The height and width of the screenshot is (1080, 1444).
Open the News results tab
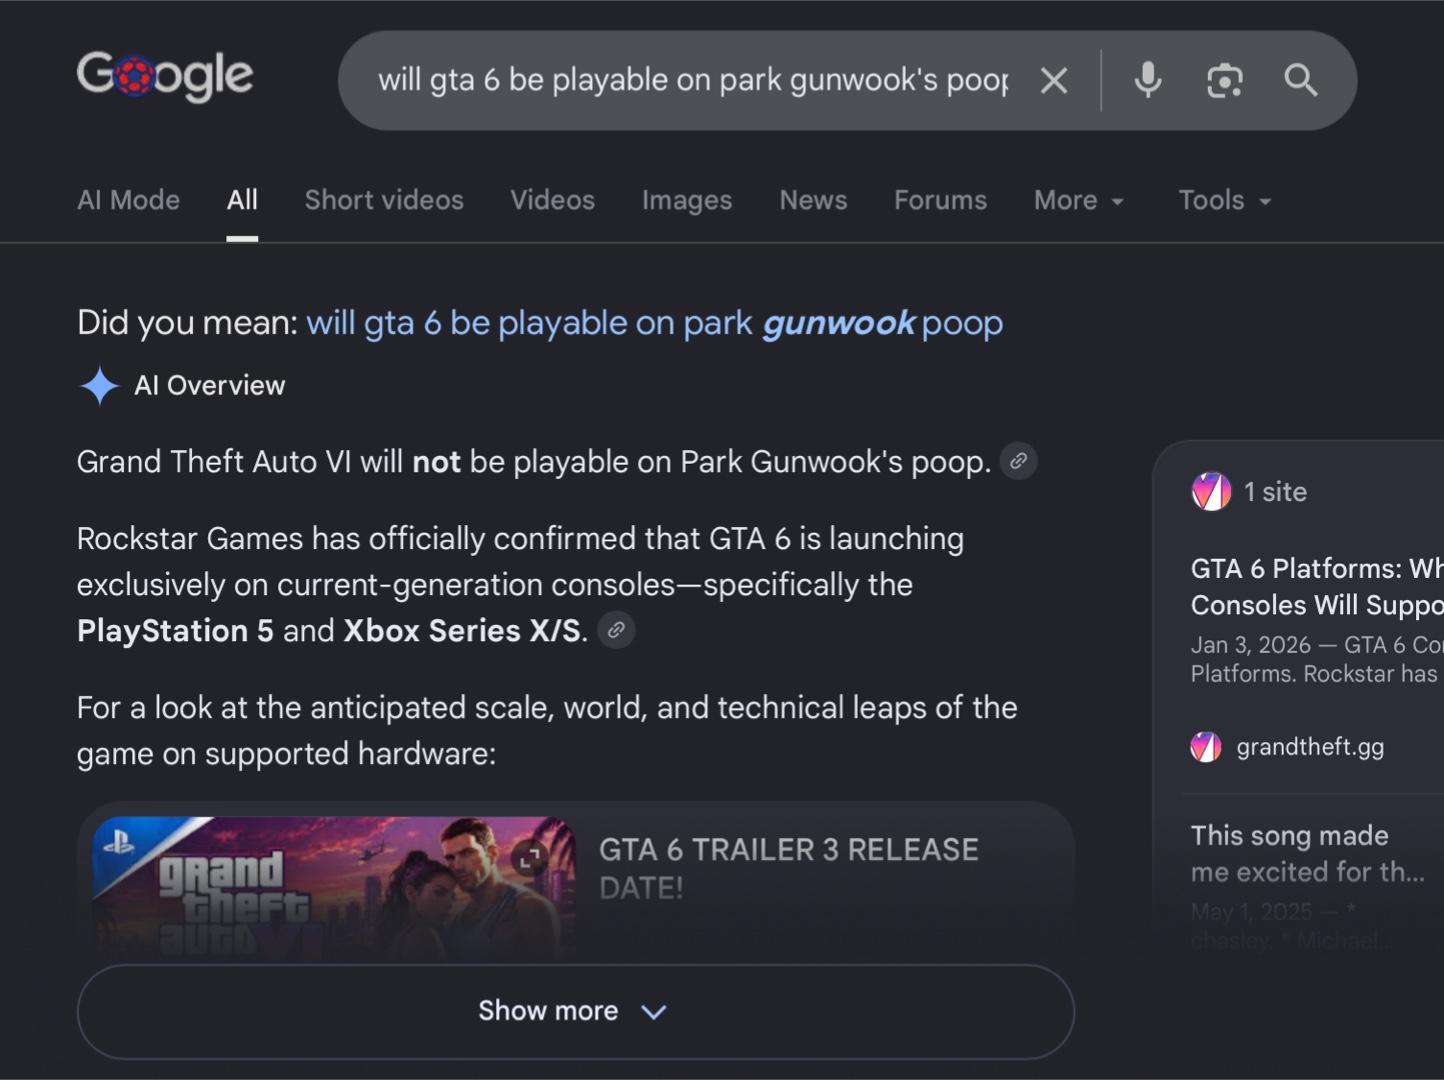tap(813, 200)
